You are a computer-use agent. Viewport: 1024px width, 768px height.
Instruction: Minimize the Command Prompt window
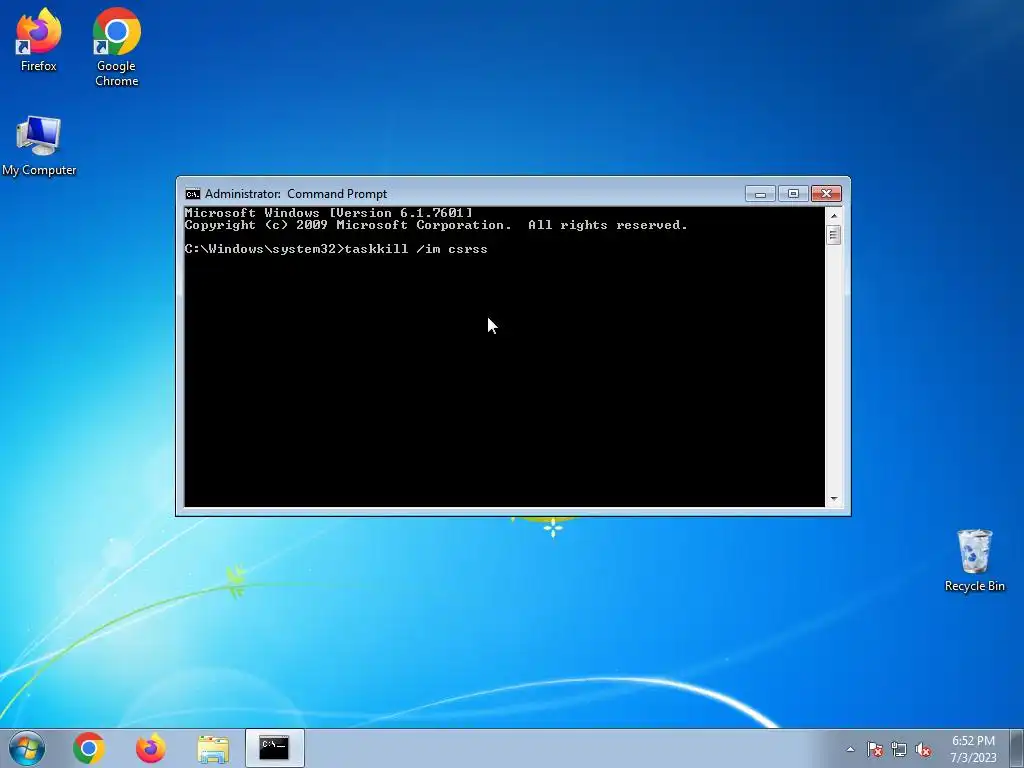click(760, 194)
